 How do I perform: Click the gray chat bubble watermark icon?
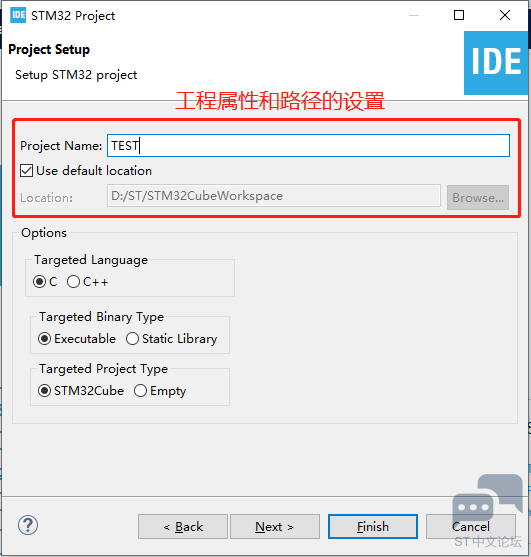487,498
